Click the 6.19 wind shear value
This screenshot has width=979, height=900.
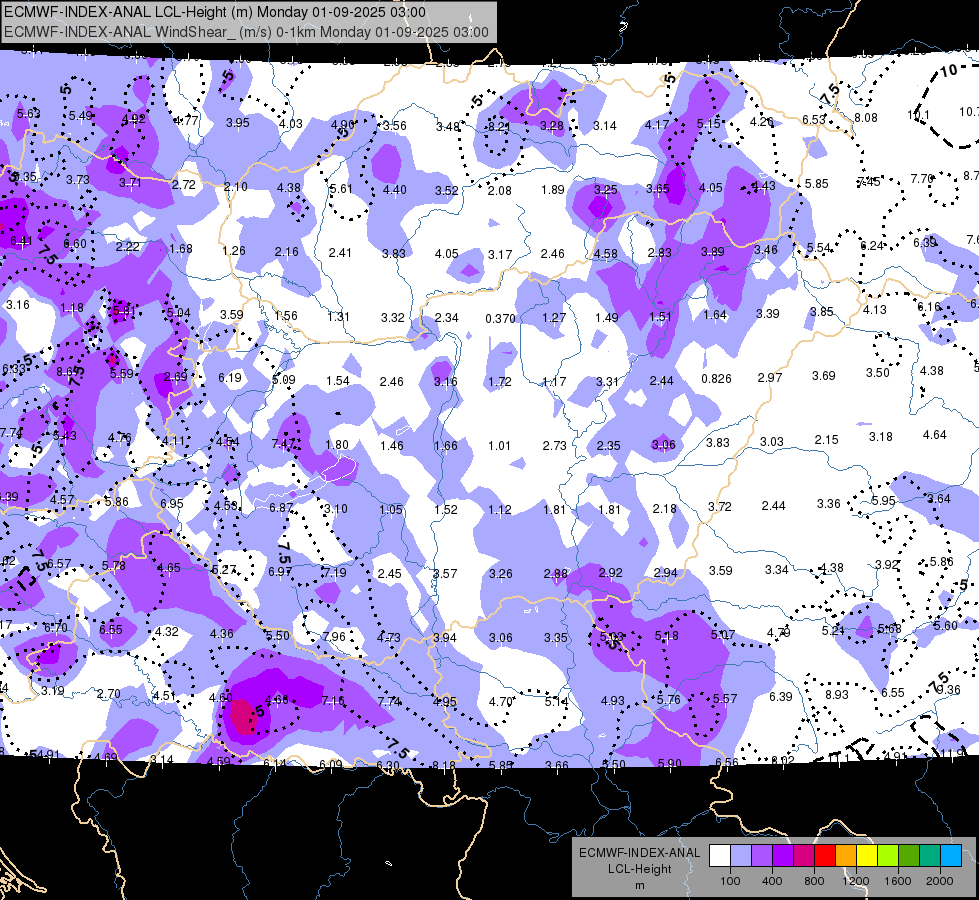point(230,378)
